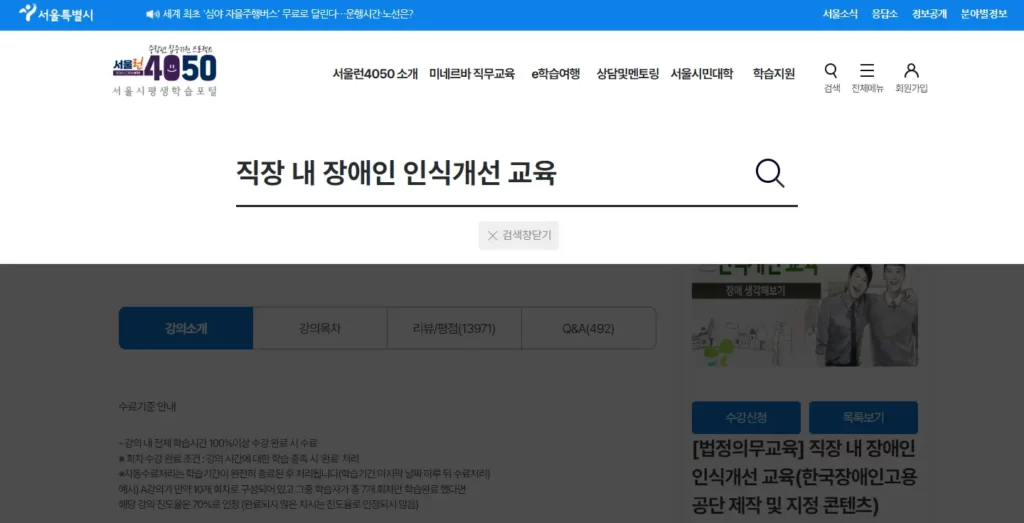Expand the 서울시민대학 menu
This screenshot has height=523, width=1024.
coord(701,74)
